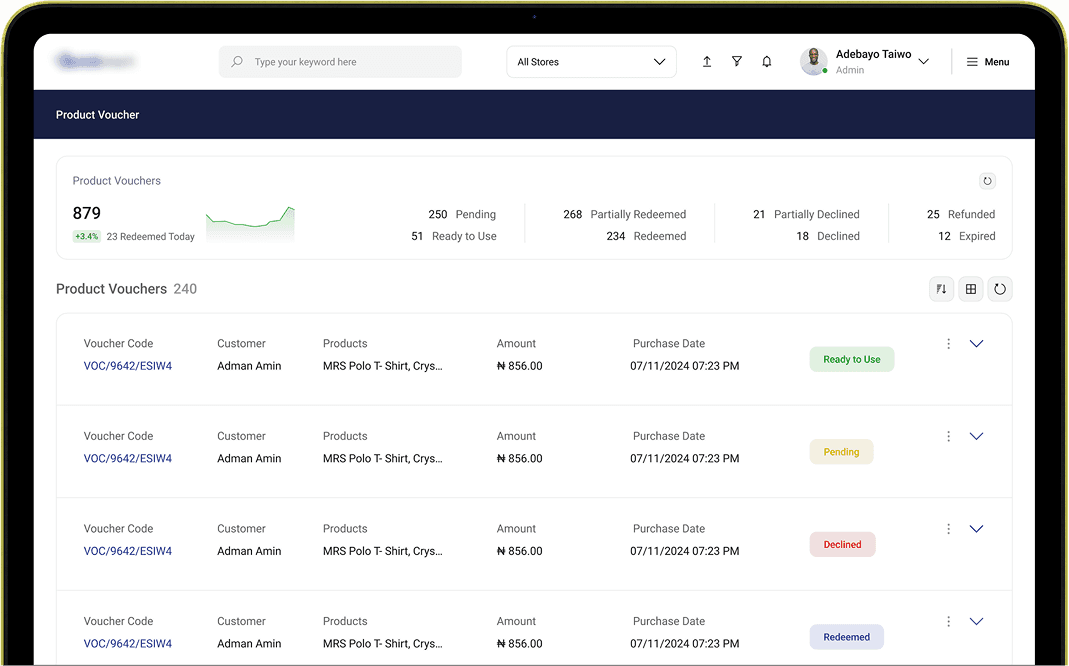The image size is (1069, 666).
Task: Select the 12 Expired stat
Action: pos(967,236)
